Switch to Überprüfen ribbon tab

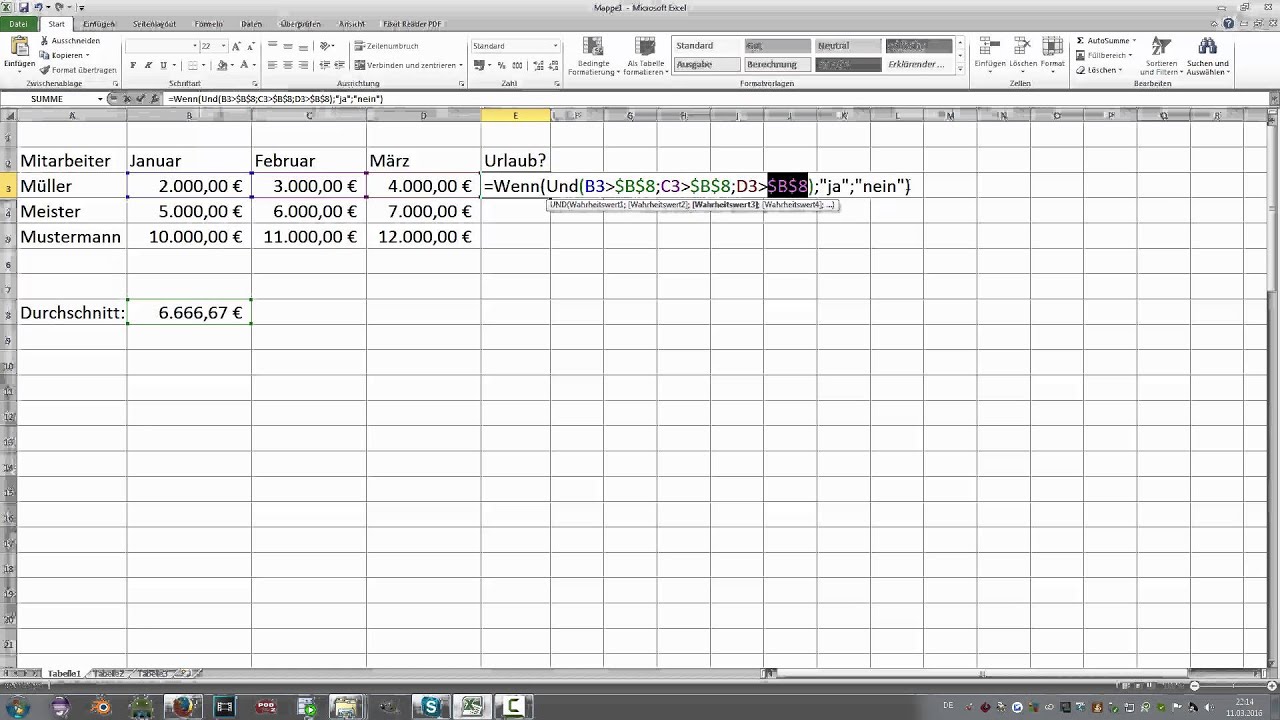click(302, 24)
